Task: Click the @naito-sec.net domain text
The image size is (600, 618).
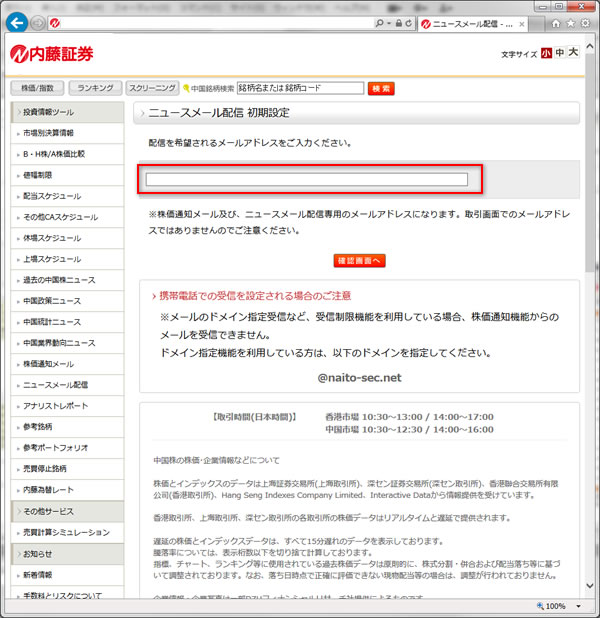Action: 360,378
